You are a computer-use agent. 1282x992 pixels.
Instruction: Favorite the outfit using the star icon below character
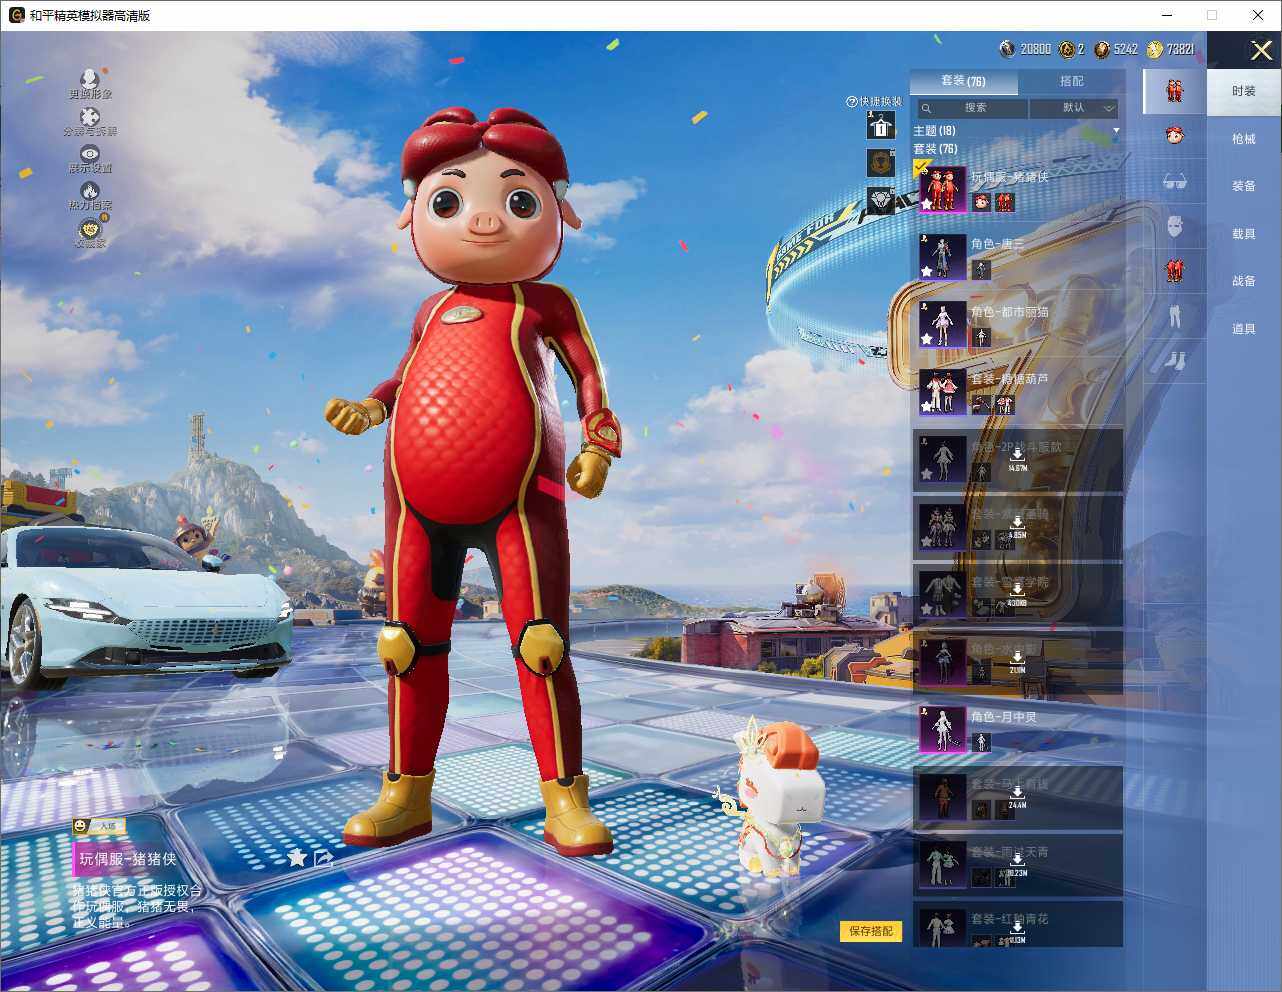pos(297,858)
